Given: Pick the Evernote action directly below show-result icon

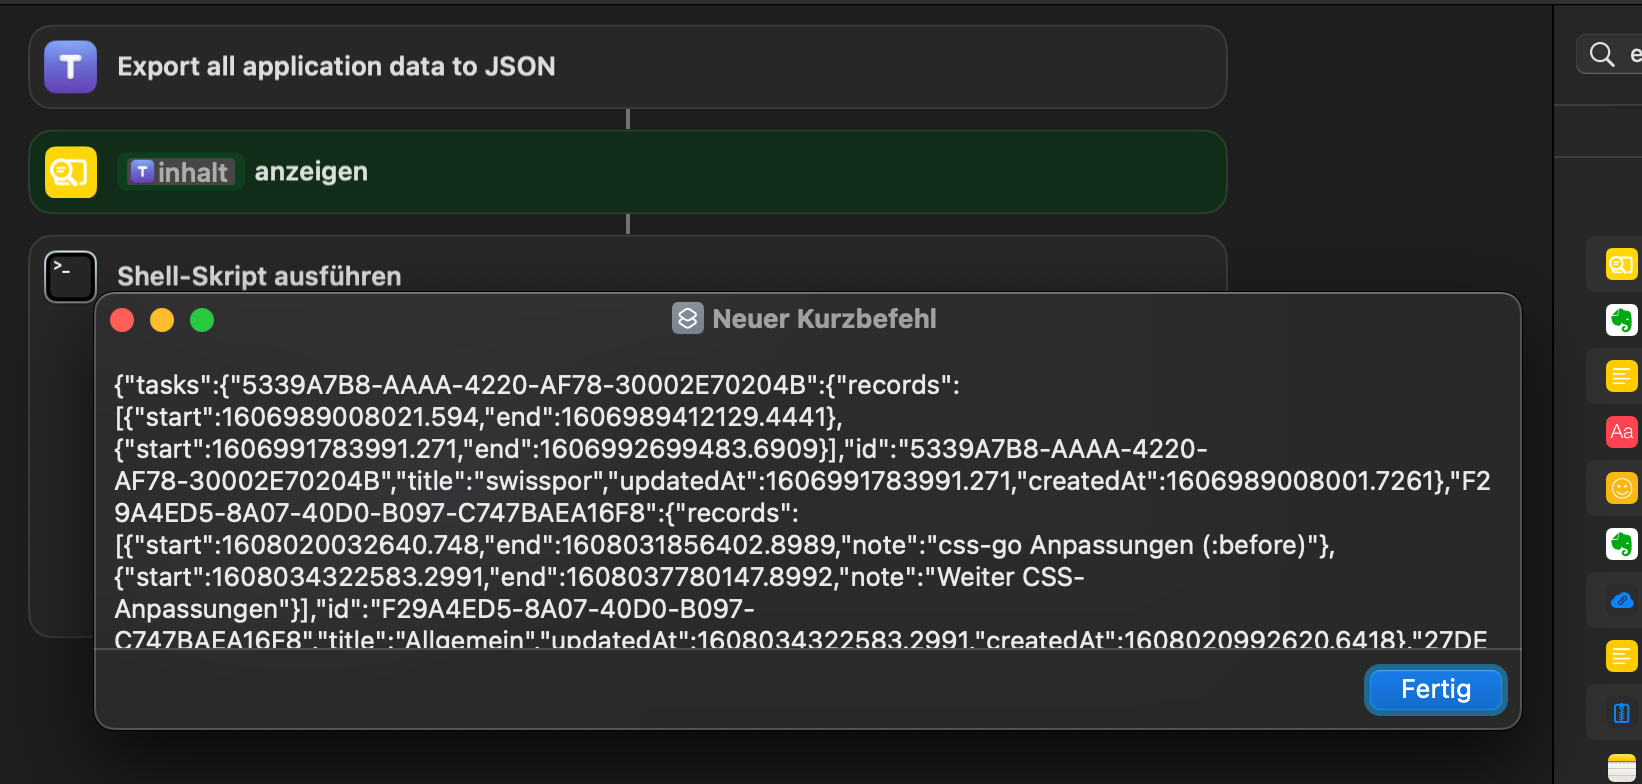Looking at the screenshot, I should pos(1621,320).
